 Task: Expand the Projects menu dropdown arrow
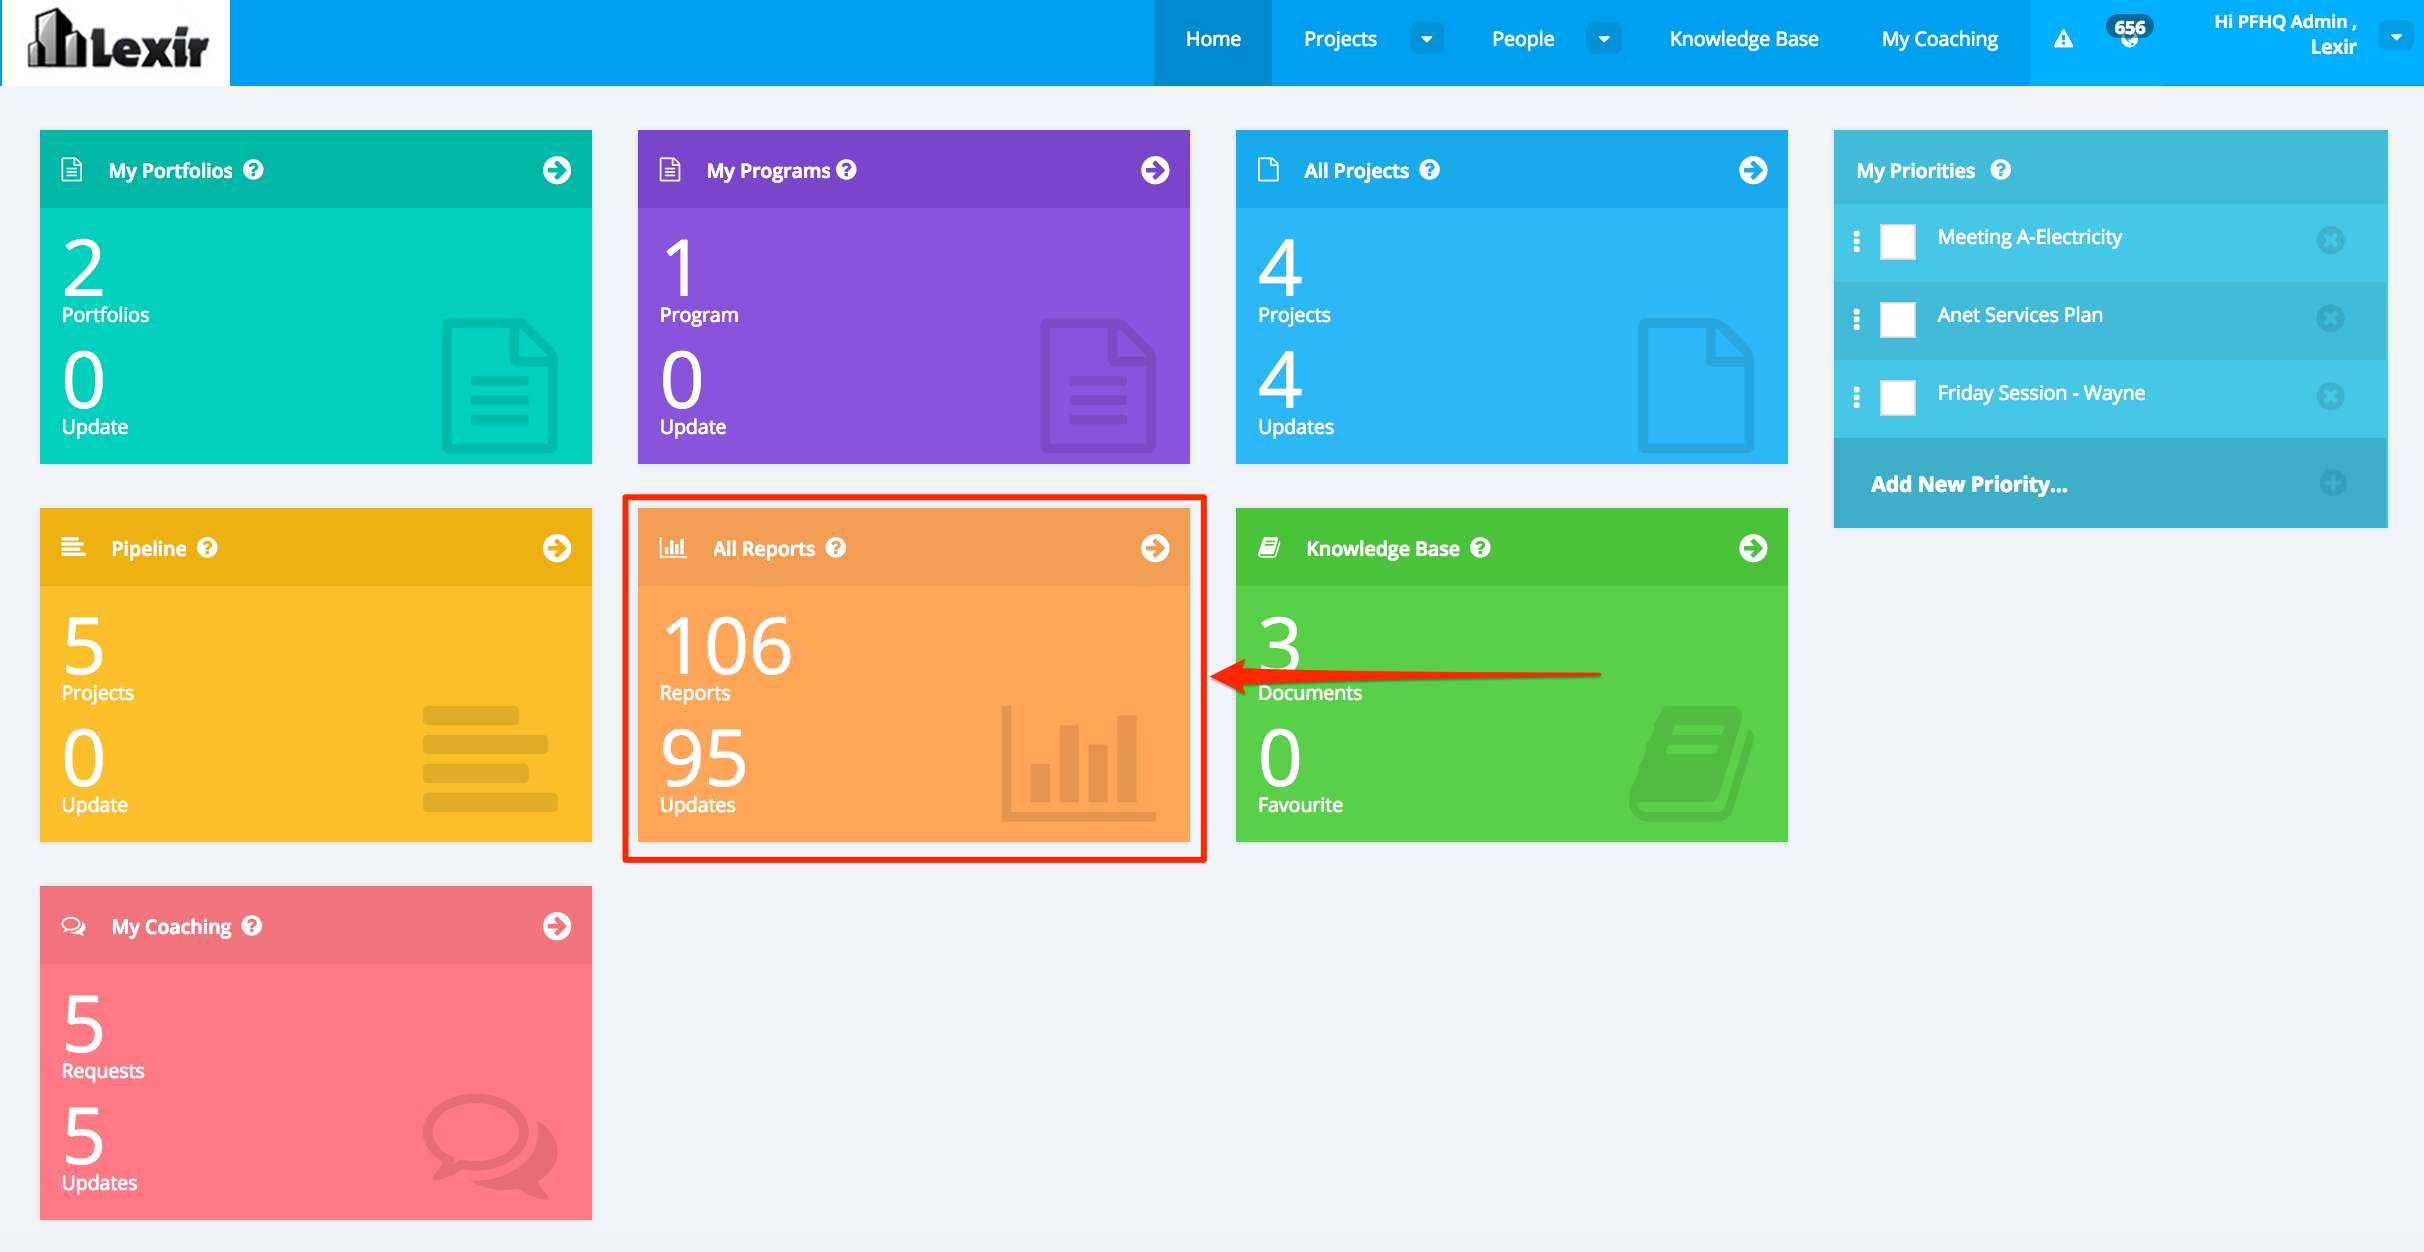pyautogui.click(x=1427, y=39)
